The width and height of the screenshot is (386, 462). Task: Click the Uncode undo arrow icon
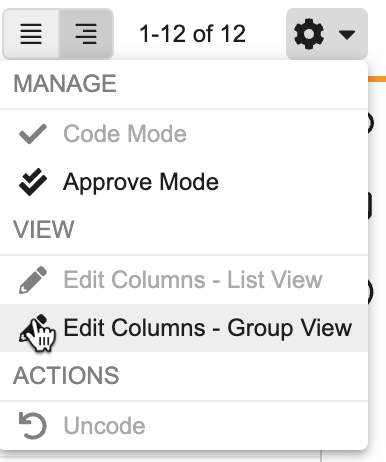click(33, 425)
